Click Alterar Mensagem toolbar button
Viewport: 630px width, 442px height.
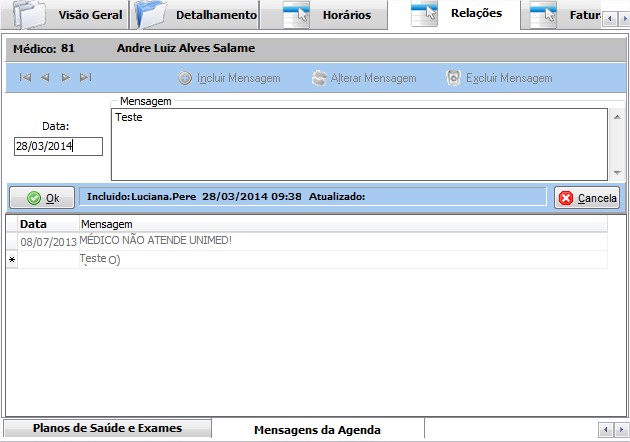click(x=364, y=78)
